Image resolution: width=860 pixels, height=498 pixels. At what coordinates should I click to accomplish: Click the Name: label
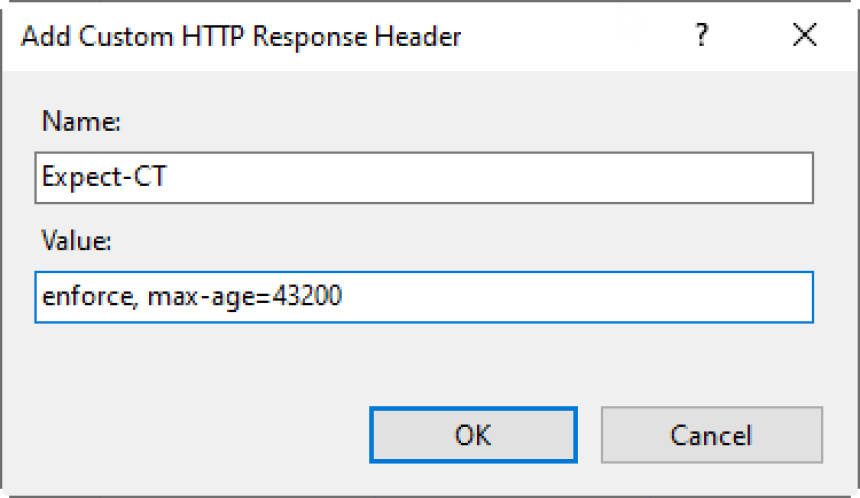pos(81,122)
